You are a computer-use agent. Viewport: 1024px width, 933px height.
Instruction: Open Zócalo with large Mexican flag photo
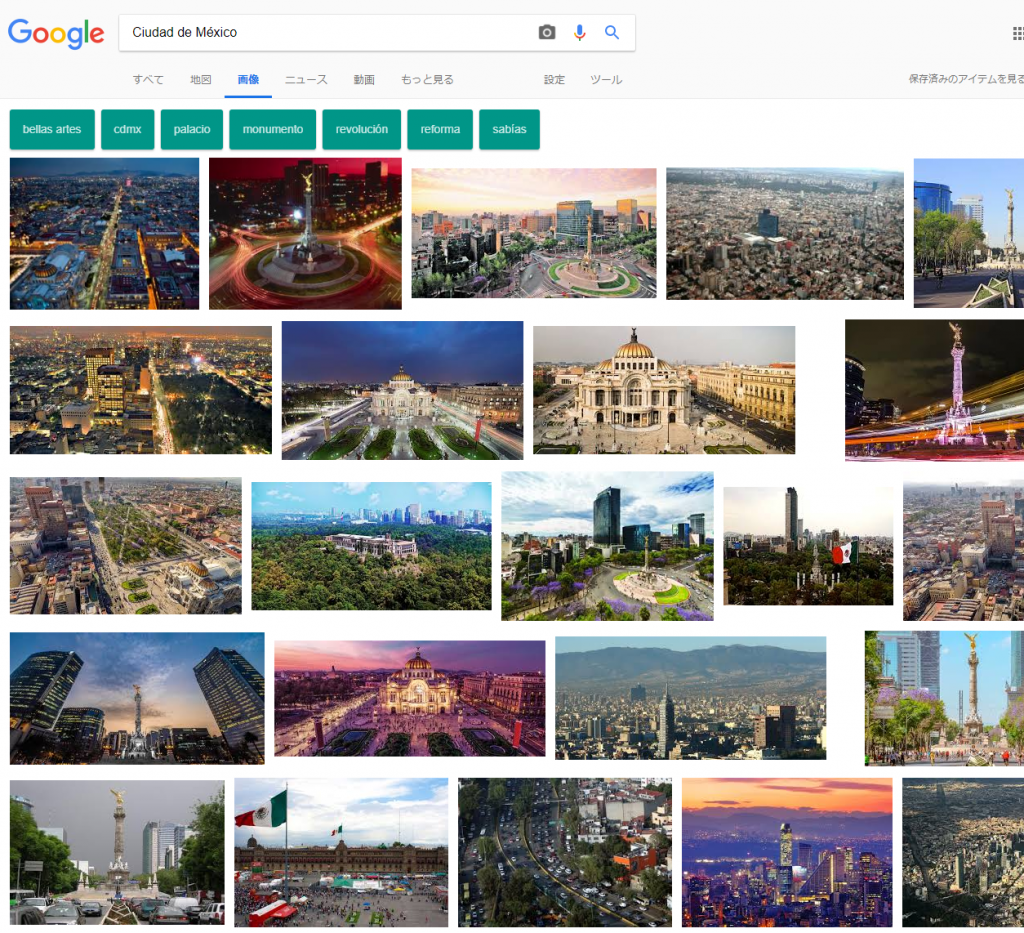[342, 852]
